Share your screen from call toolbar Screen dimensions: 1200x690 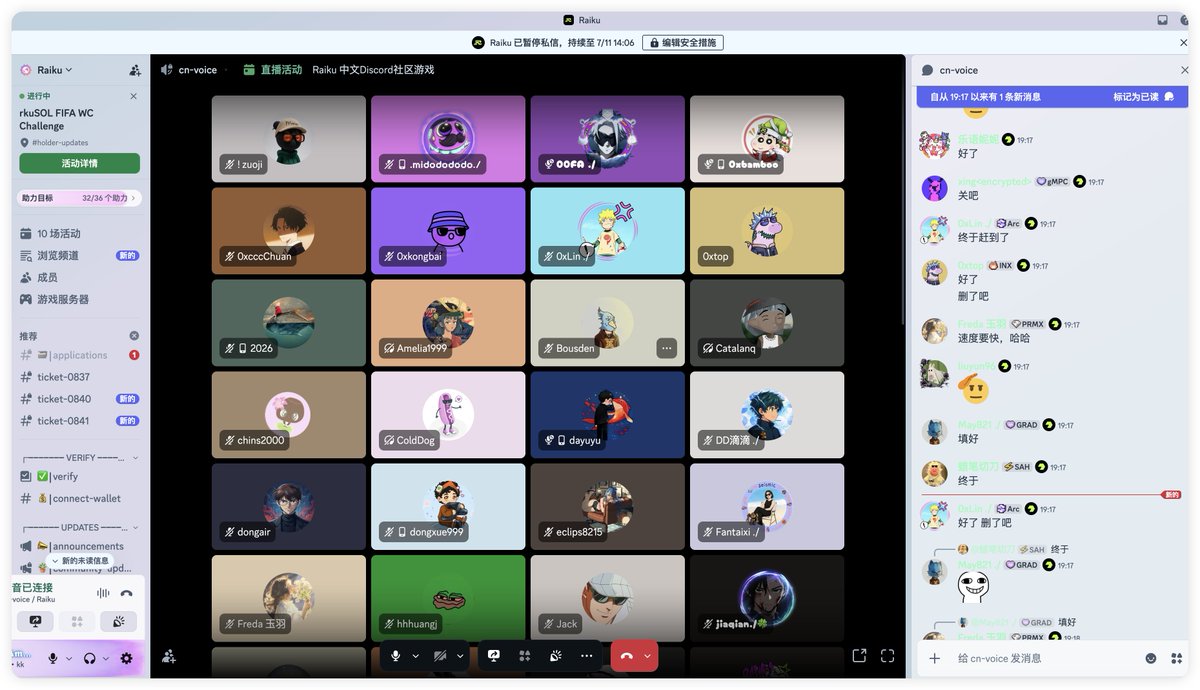pos(494,656)
